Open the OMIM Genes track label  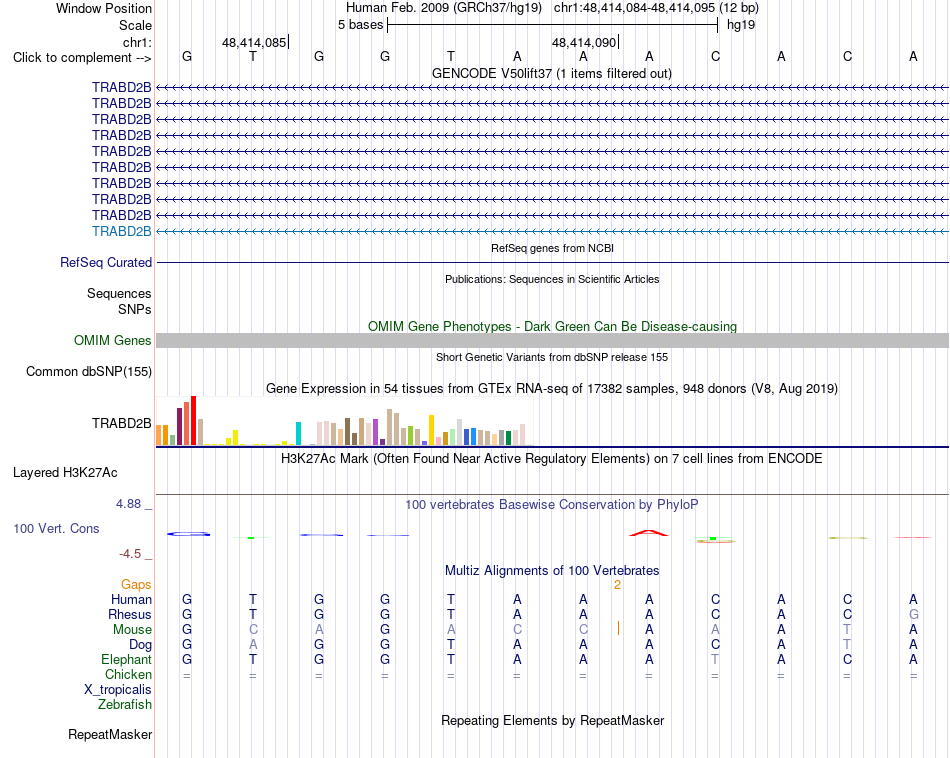[x=113, y=341]
